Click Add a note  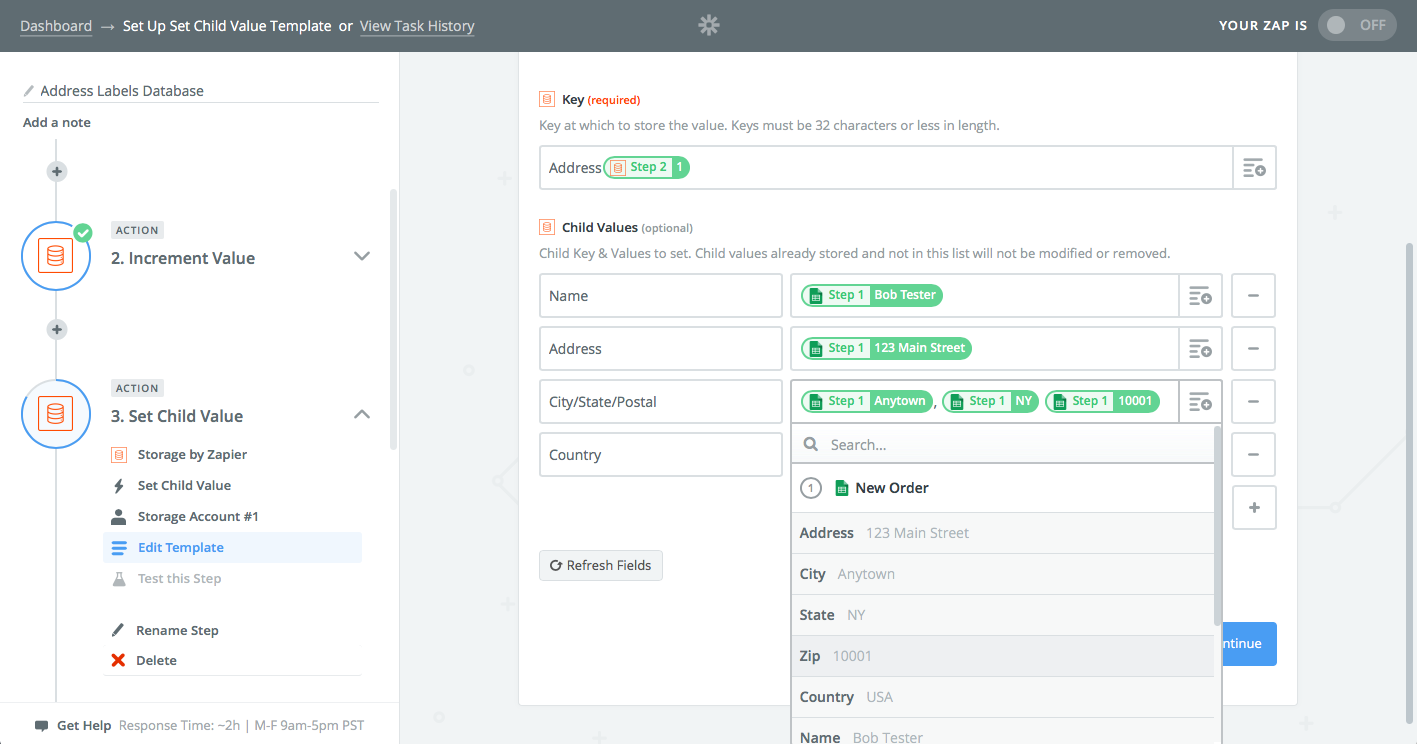click(57, 123)
